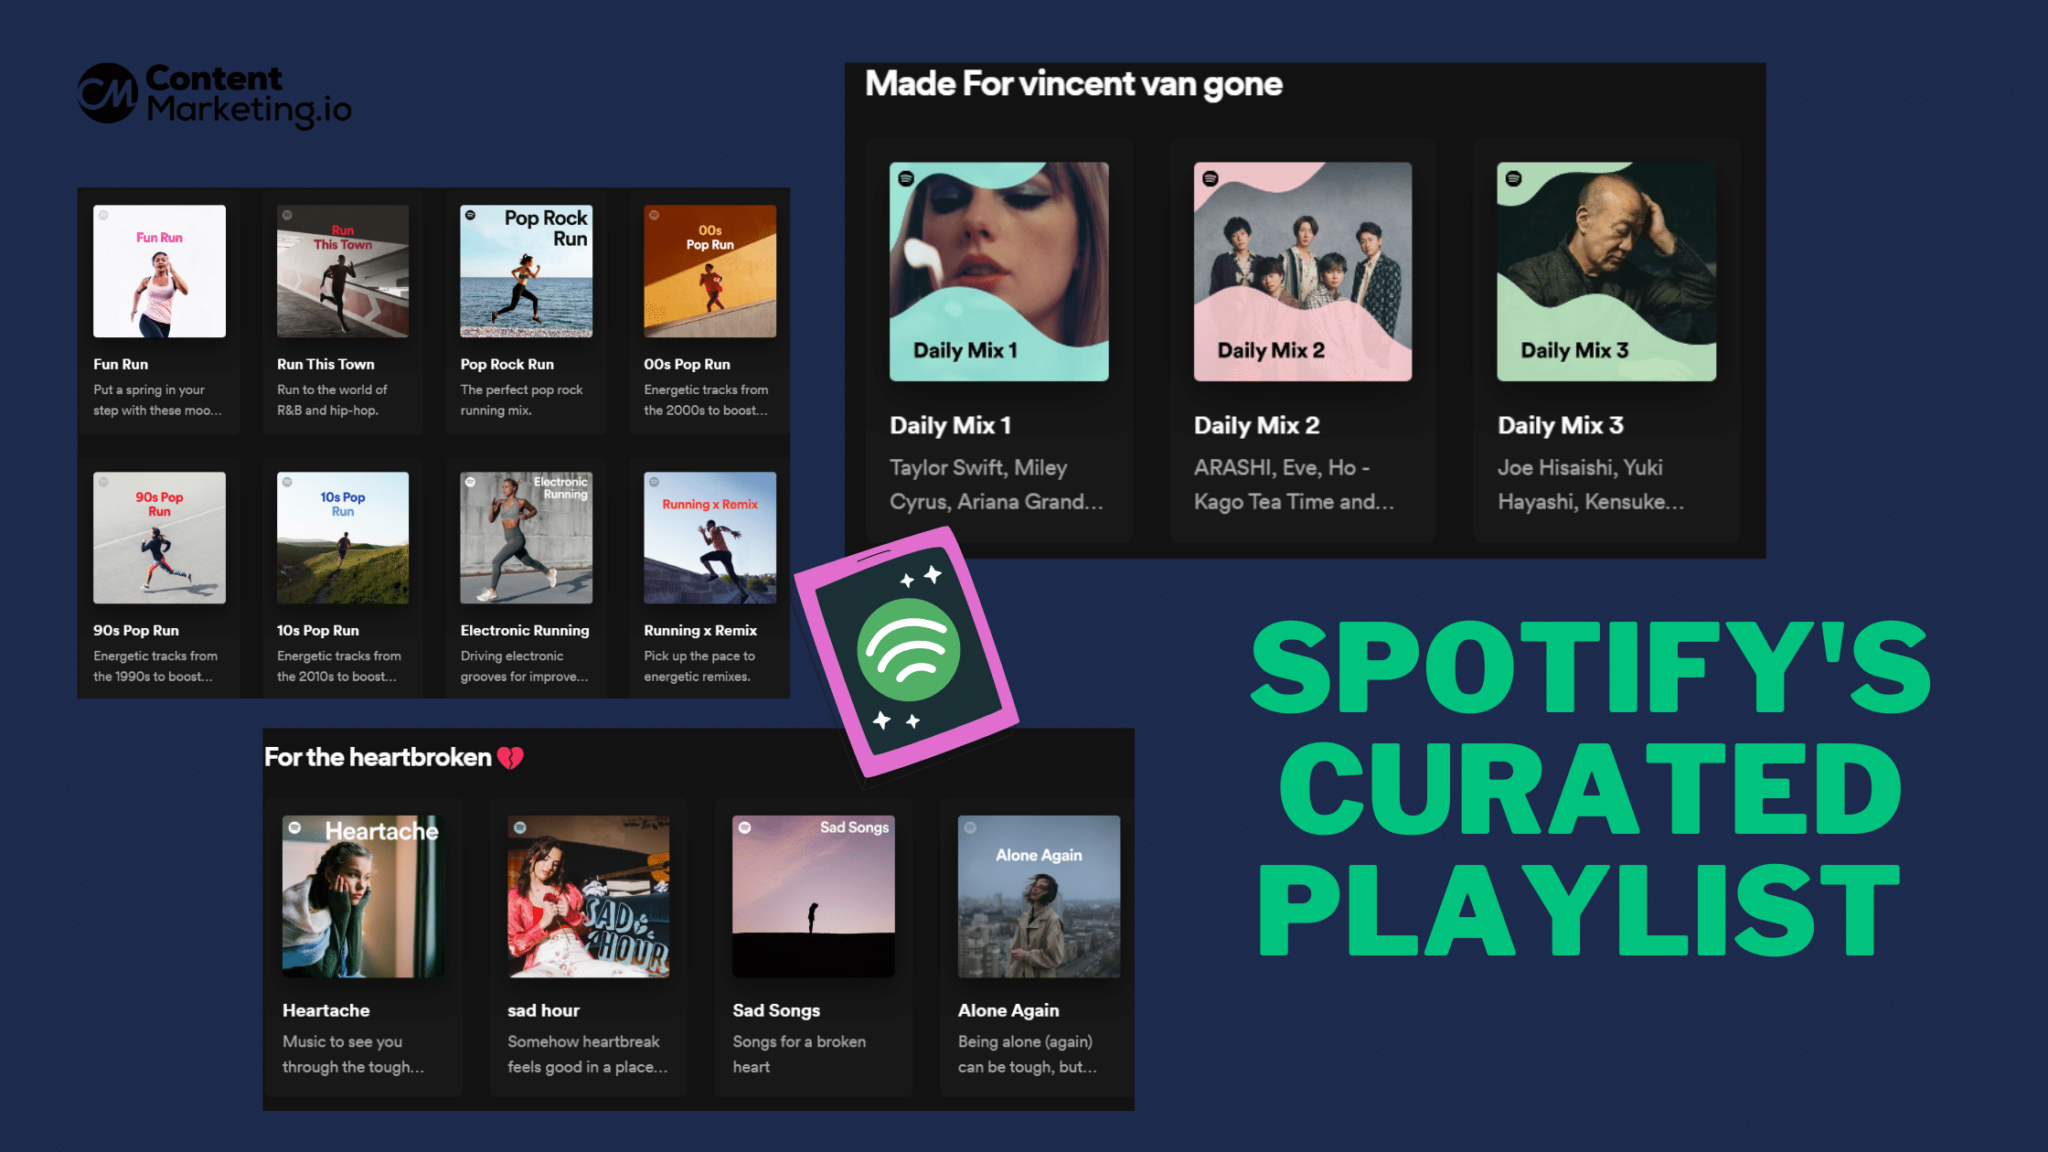Screen dimensions: 2048x1152
Task: Click Spotify badge on Pop Rock Run cover
Action: point(470,215)
